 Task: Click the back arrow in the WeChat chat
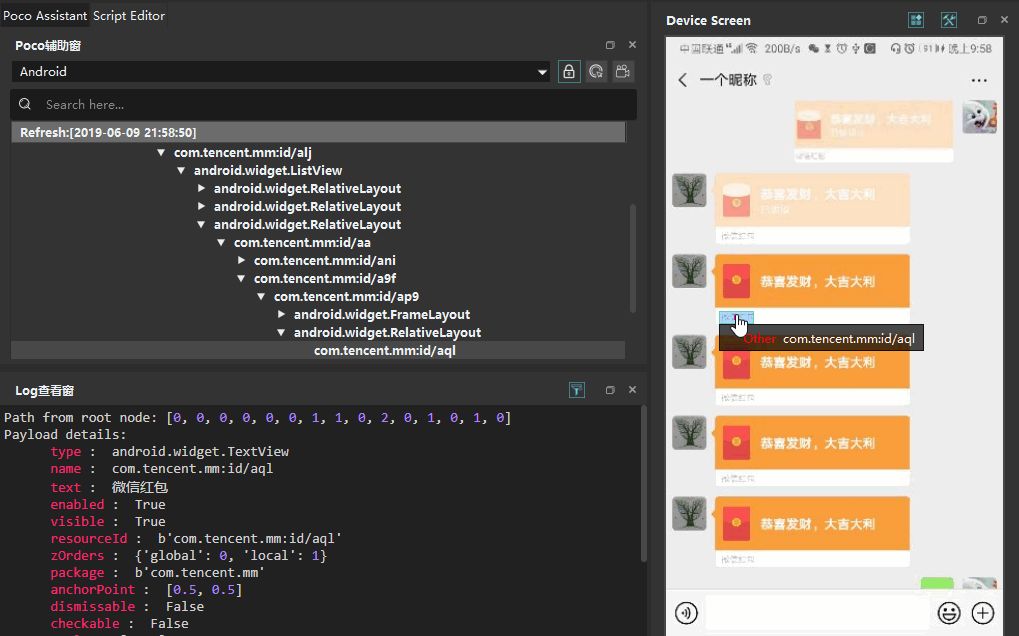tap(683, 80)
